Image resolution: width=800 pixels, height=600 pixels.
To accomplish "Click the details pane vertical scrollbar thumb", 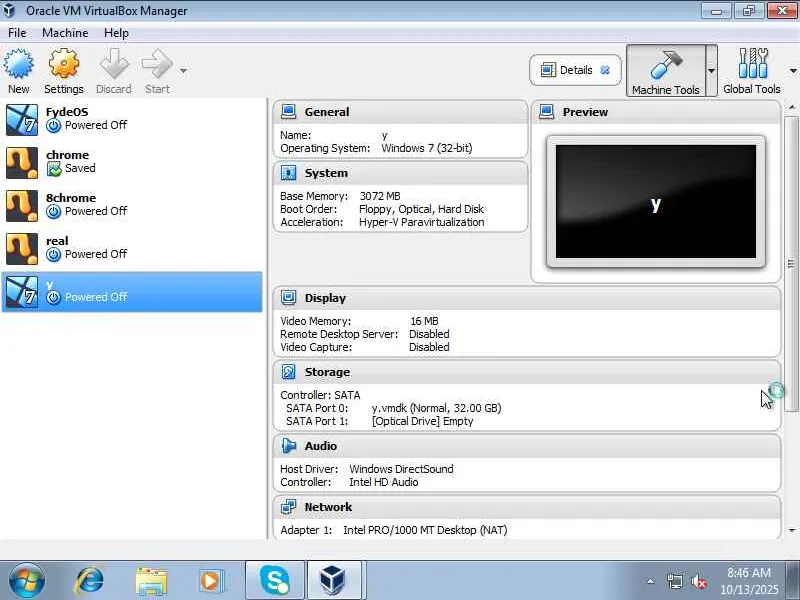I will pyautogui.click(x=791, y=263).
